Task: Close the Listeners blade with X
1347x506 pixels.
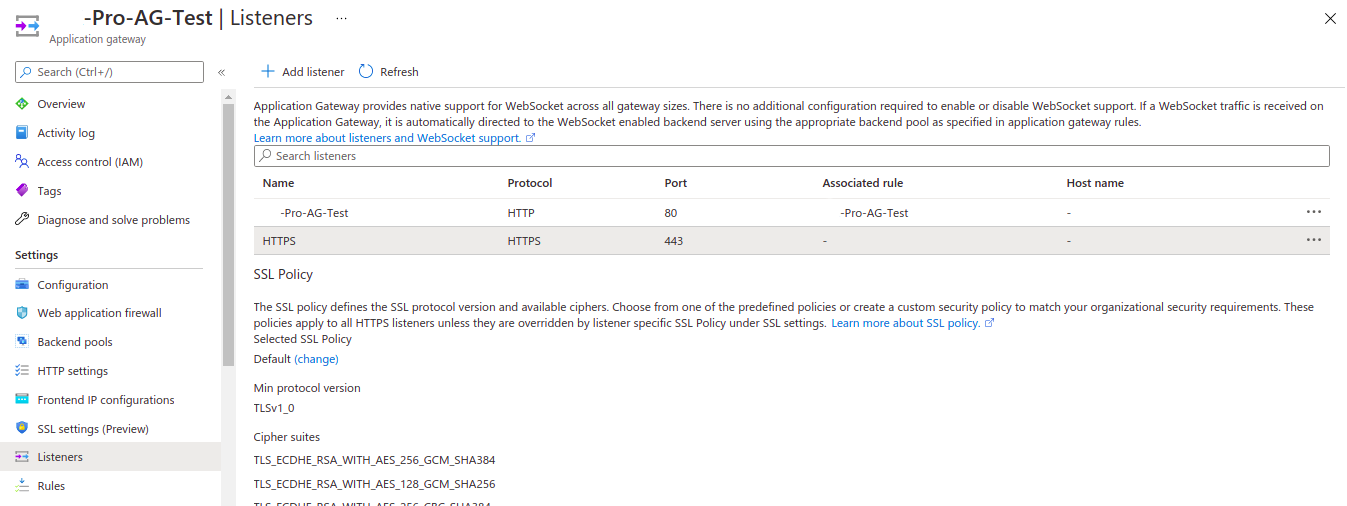Action: (x=1330, y=18)
